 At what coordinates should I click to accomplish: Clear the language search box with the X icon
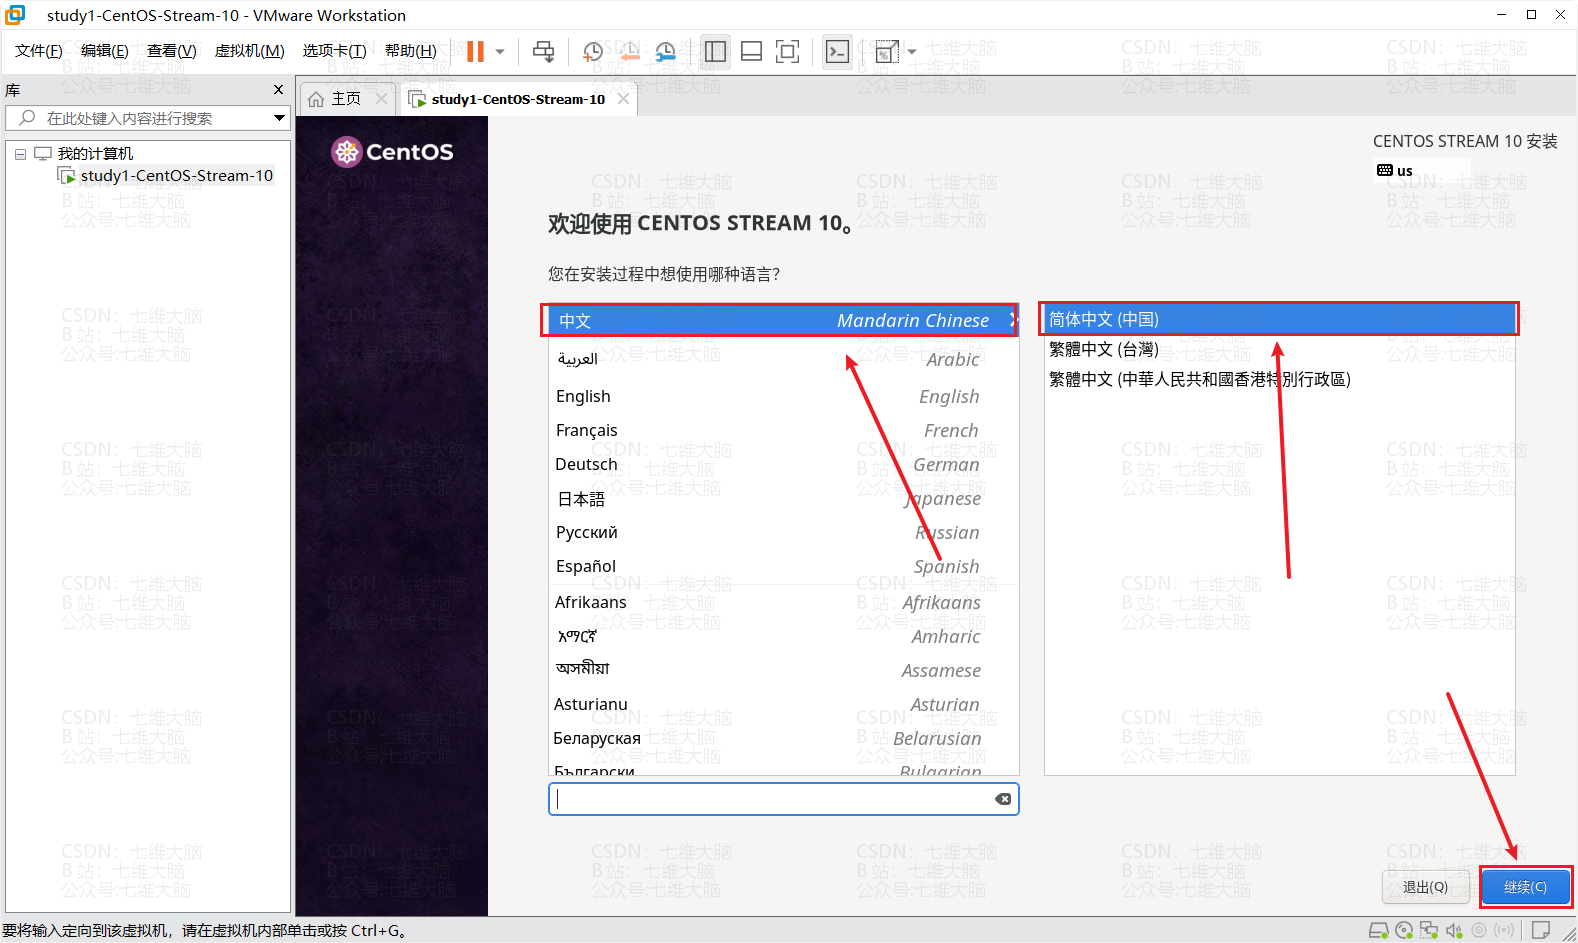pos(1003,799)
